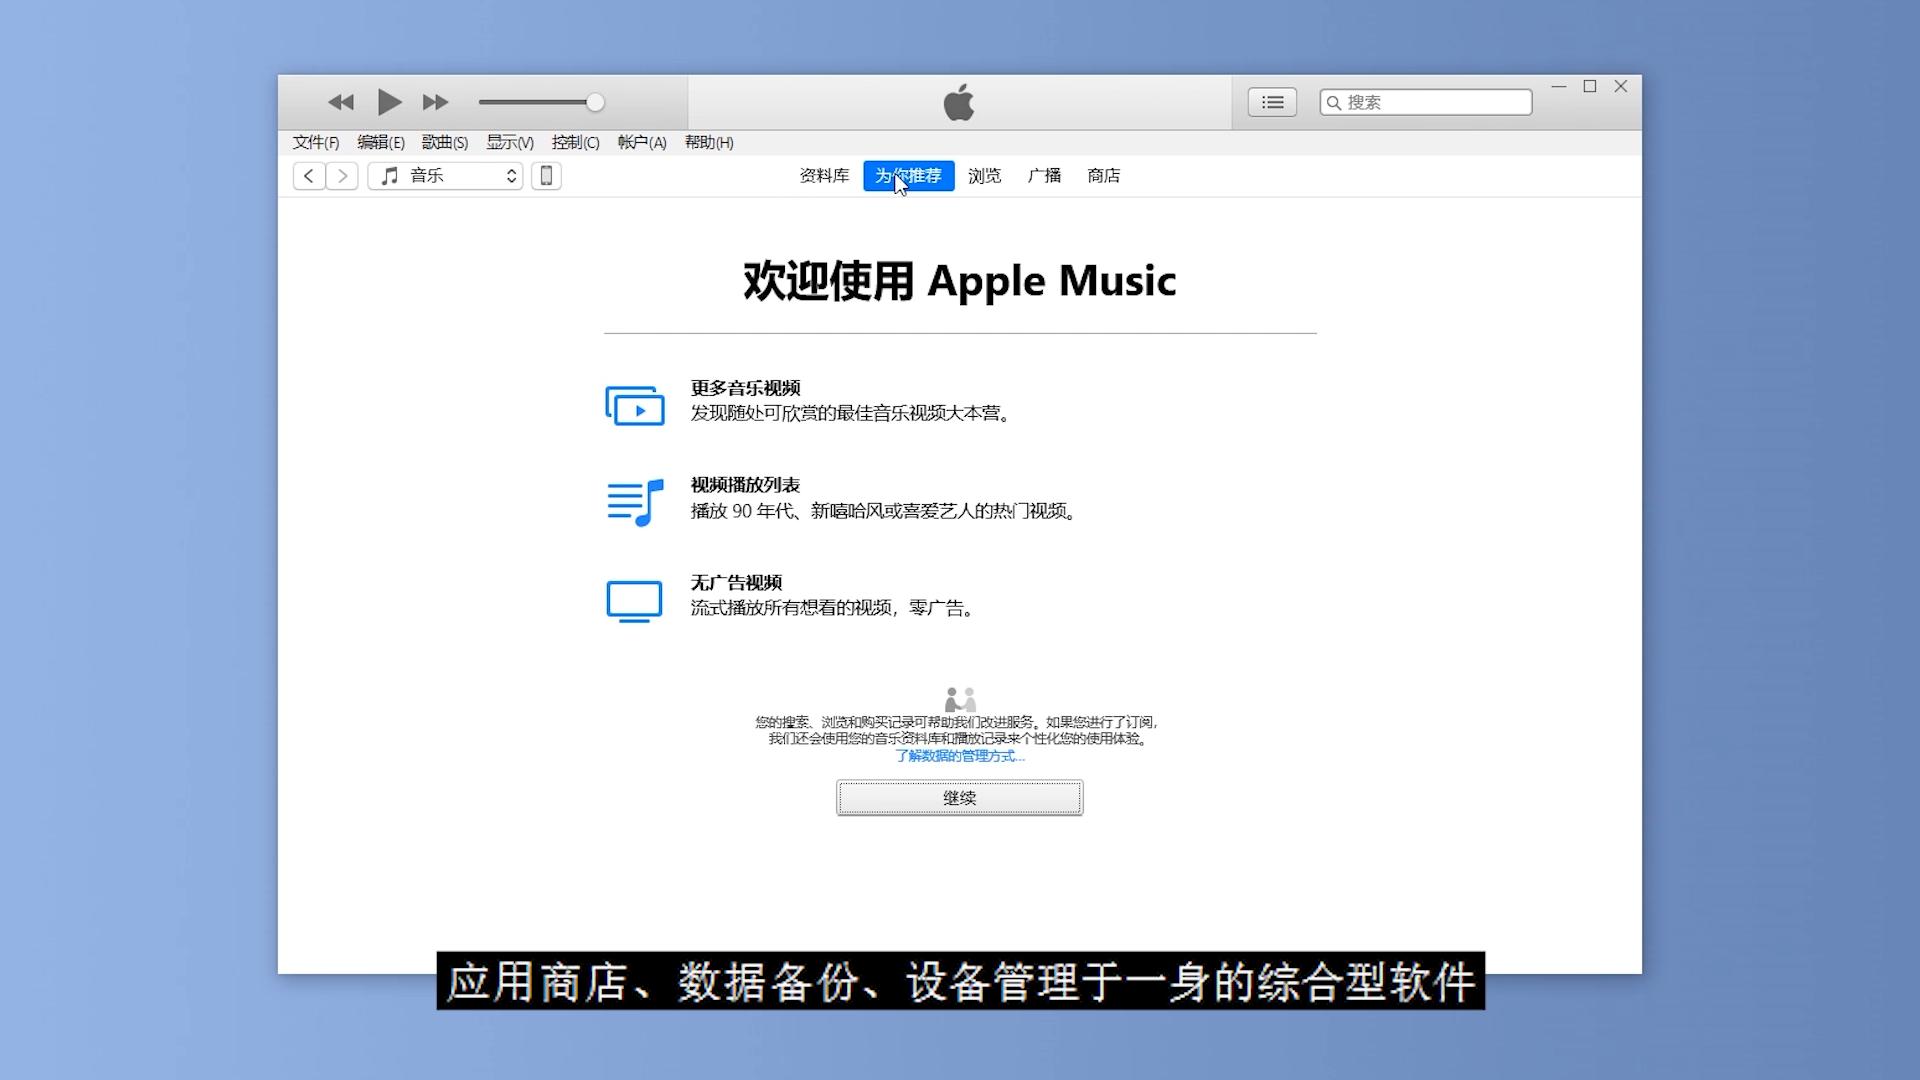The width and height of the screenshot is (1920, 1080).
Task: Open the up next list view icon
Action: pos(1271,101)
